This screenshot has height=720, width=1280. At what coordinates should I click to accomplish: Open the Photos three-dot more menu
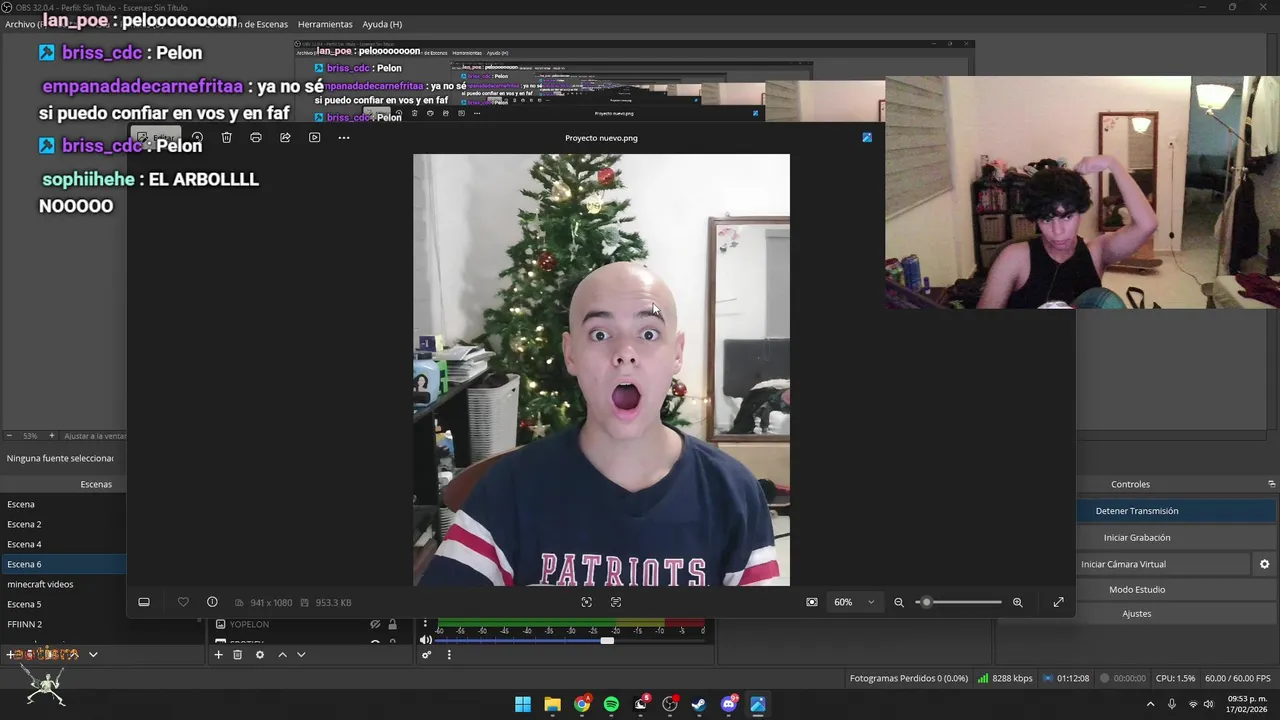point(344,137)
